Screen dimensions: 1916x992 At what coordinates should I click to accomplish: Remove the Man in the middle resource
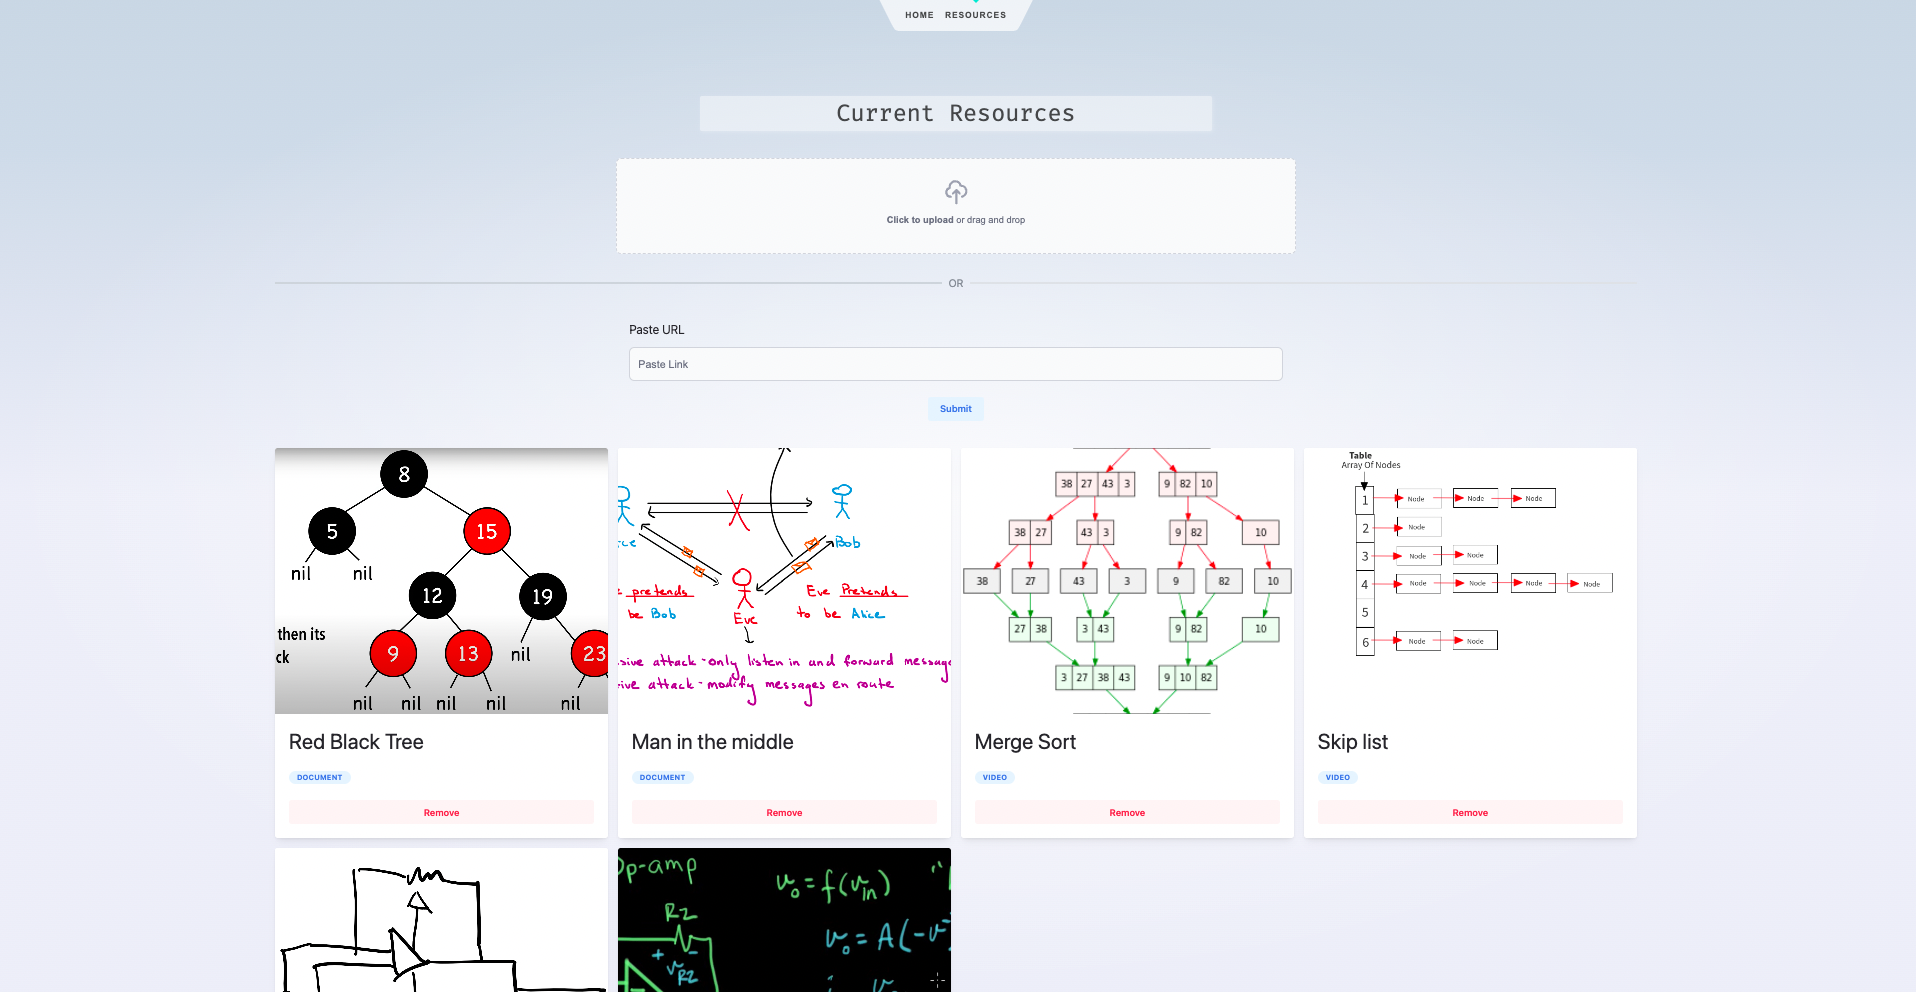tap(784, 813)
